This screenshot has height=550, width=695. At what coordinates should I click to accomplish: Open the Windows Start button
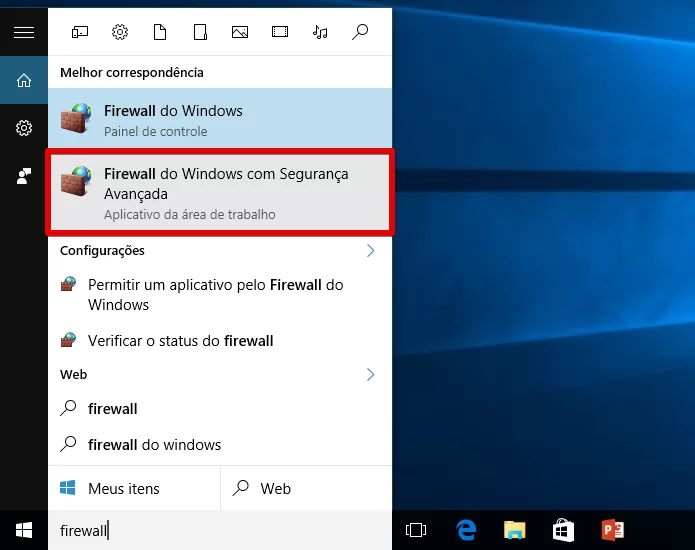(x=24, y=530)
